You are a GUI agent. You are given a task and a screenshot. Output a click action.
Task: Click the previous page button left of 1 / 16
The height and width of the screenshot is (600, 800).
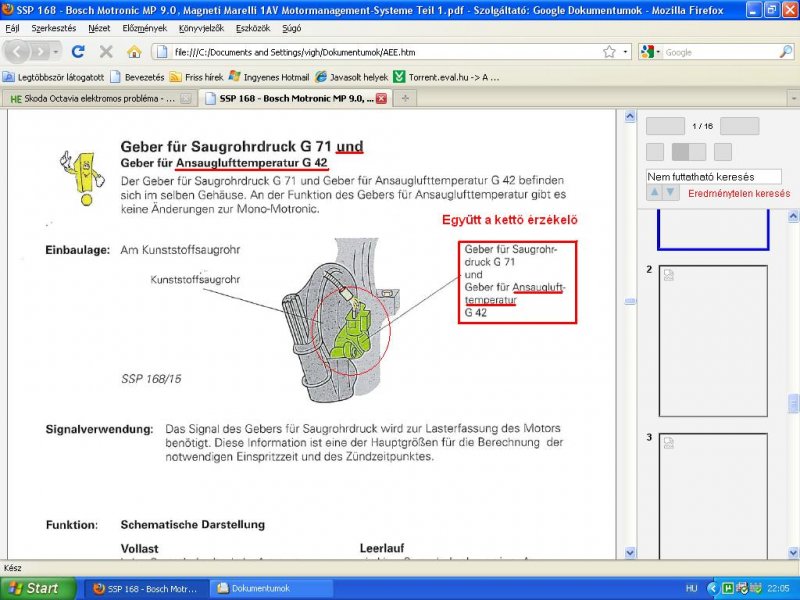(665, 126)
